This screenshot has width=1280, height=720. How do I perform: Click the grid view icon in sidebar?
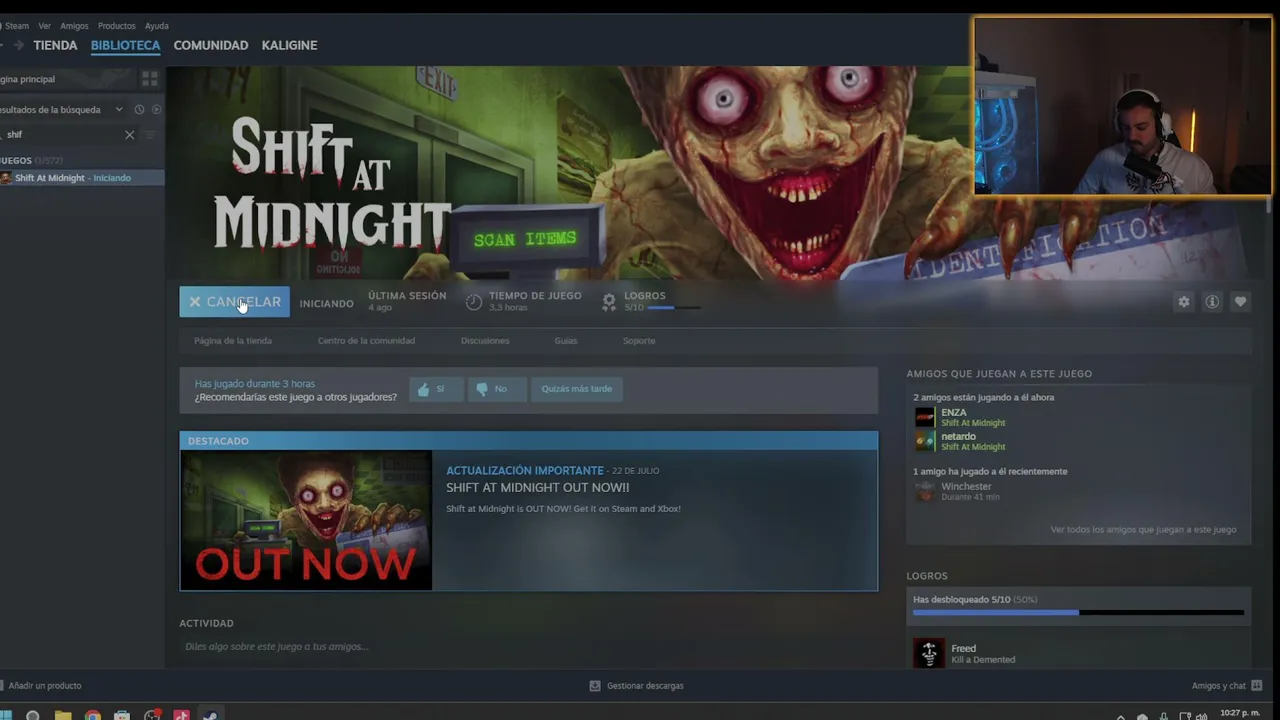click(150, 78)
